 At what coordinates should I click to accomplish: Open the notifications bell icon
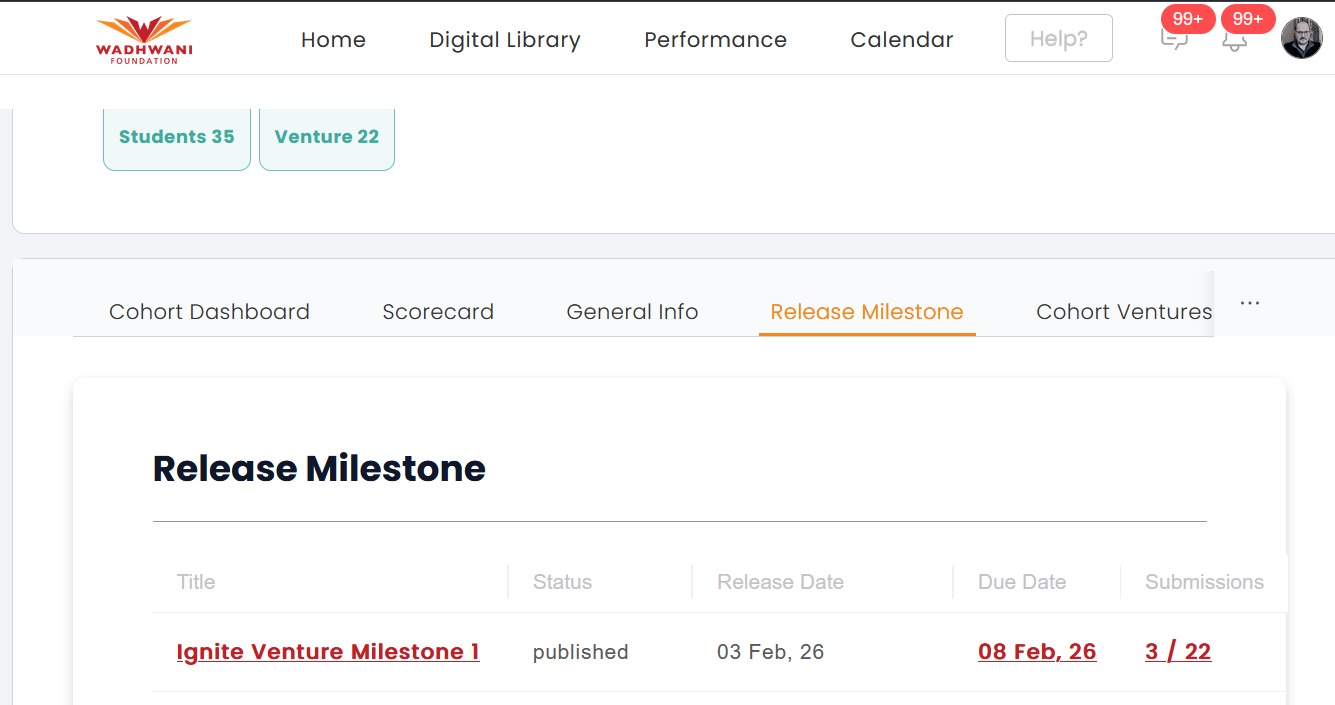pos(1235,41)
